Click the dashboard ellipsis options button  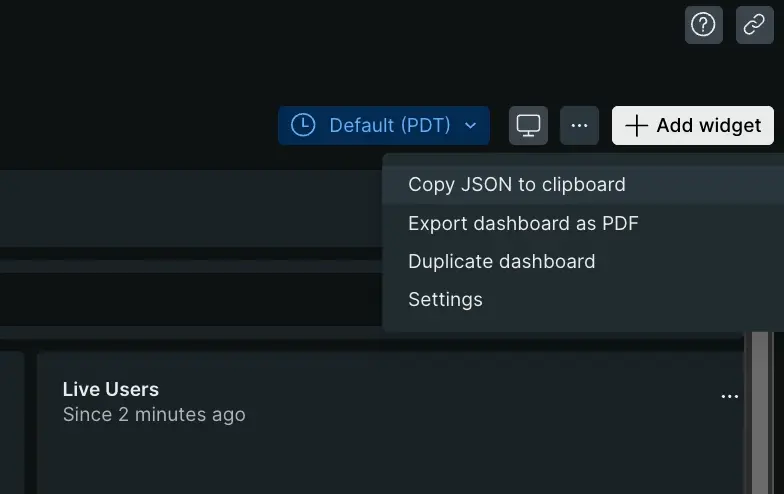[x=579, y=126]
